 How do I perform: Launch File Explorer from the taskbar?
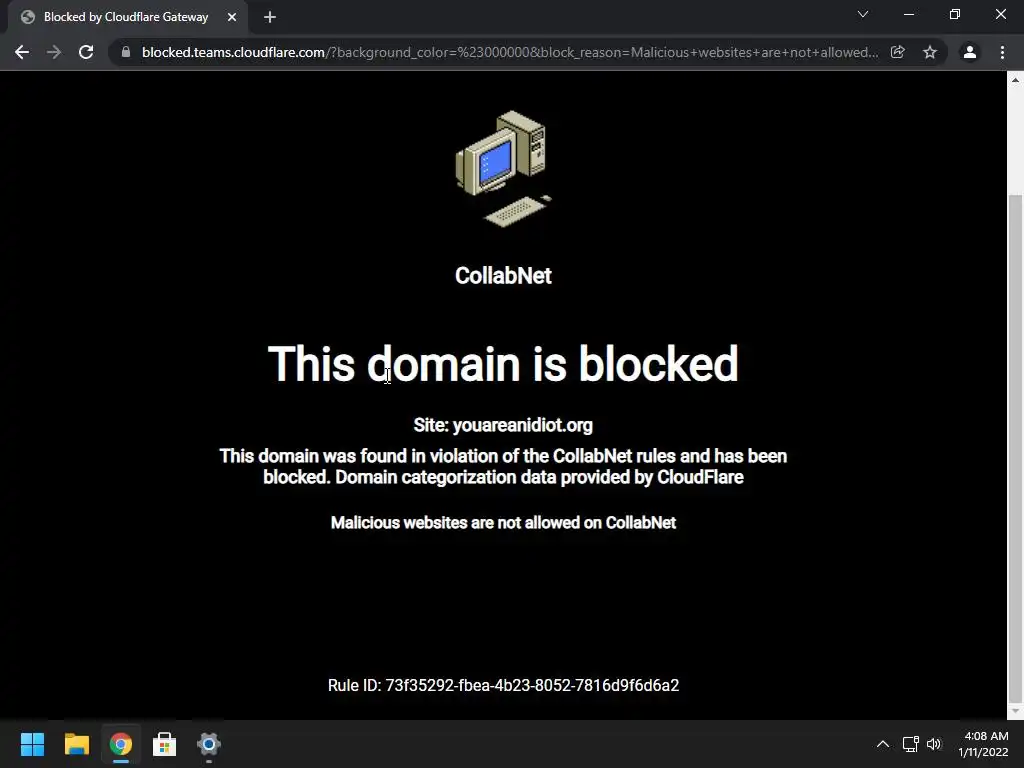point(76,744)
